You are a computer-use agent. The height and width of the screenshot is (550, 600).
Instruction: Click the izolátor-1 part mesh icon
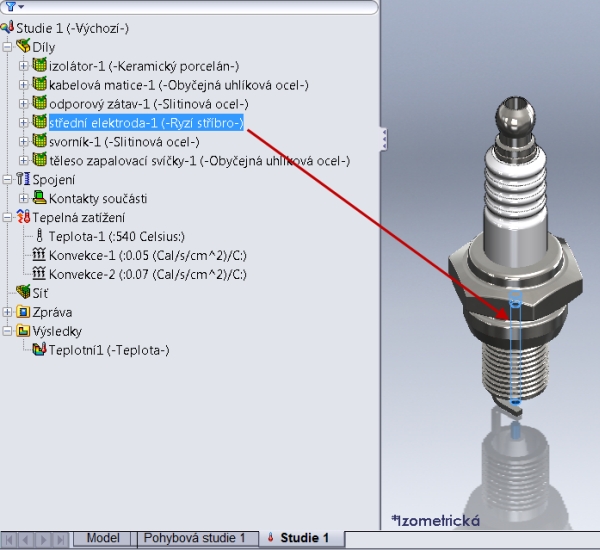pyautogui.click(x=39, y=65)
